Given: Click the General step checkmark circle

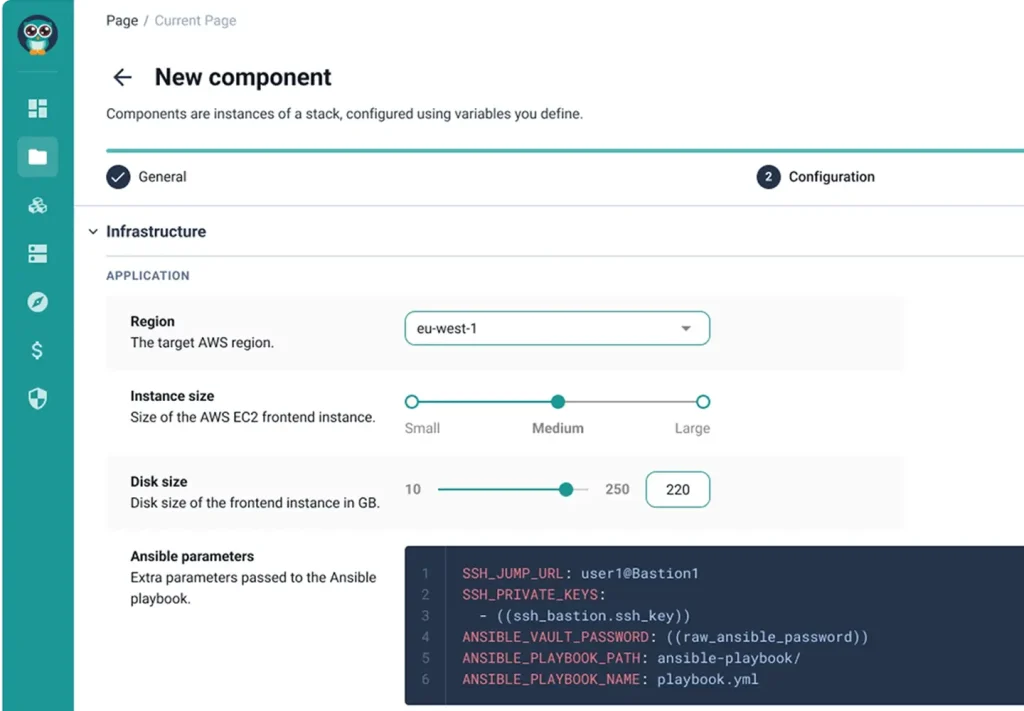Looking at the screenshot, I should [118, 177].
